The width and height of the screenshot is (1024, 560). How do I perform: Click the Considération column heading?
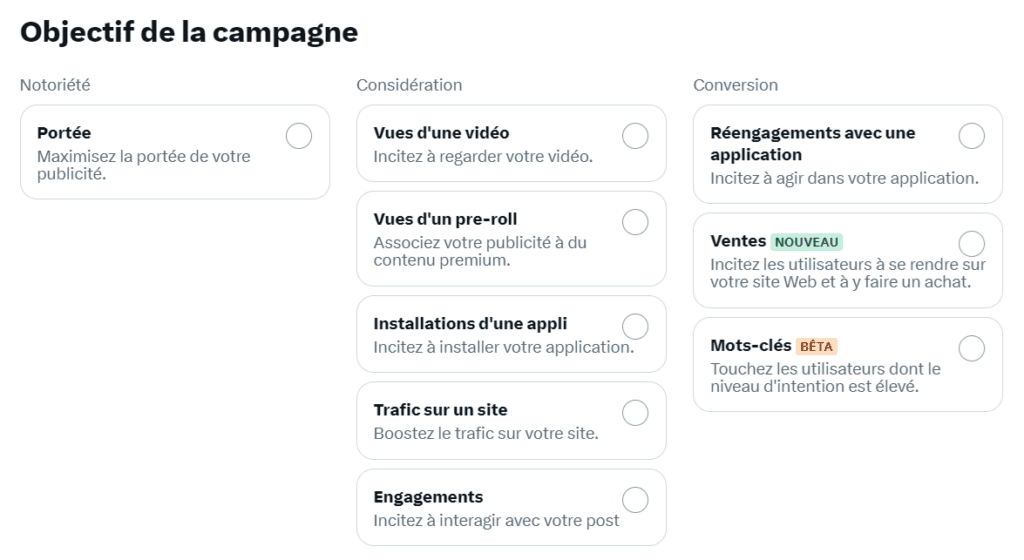[409, 85]
